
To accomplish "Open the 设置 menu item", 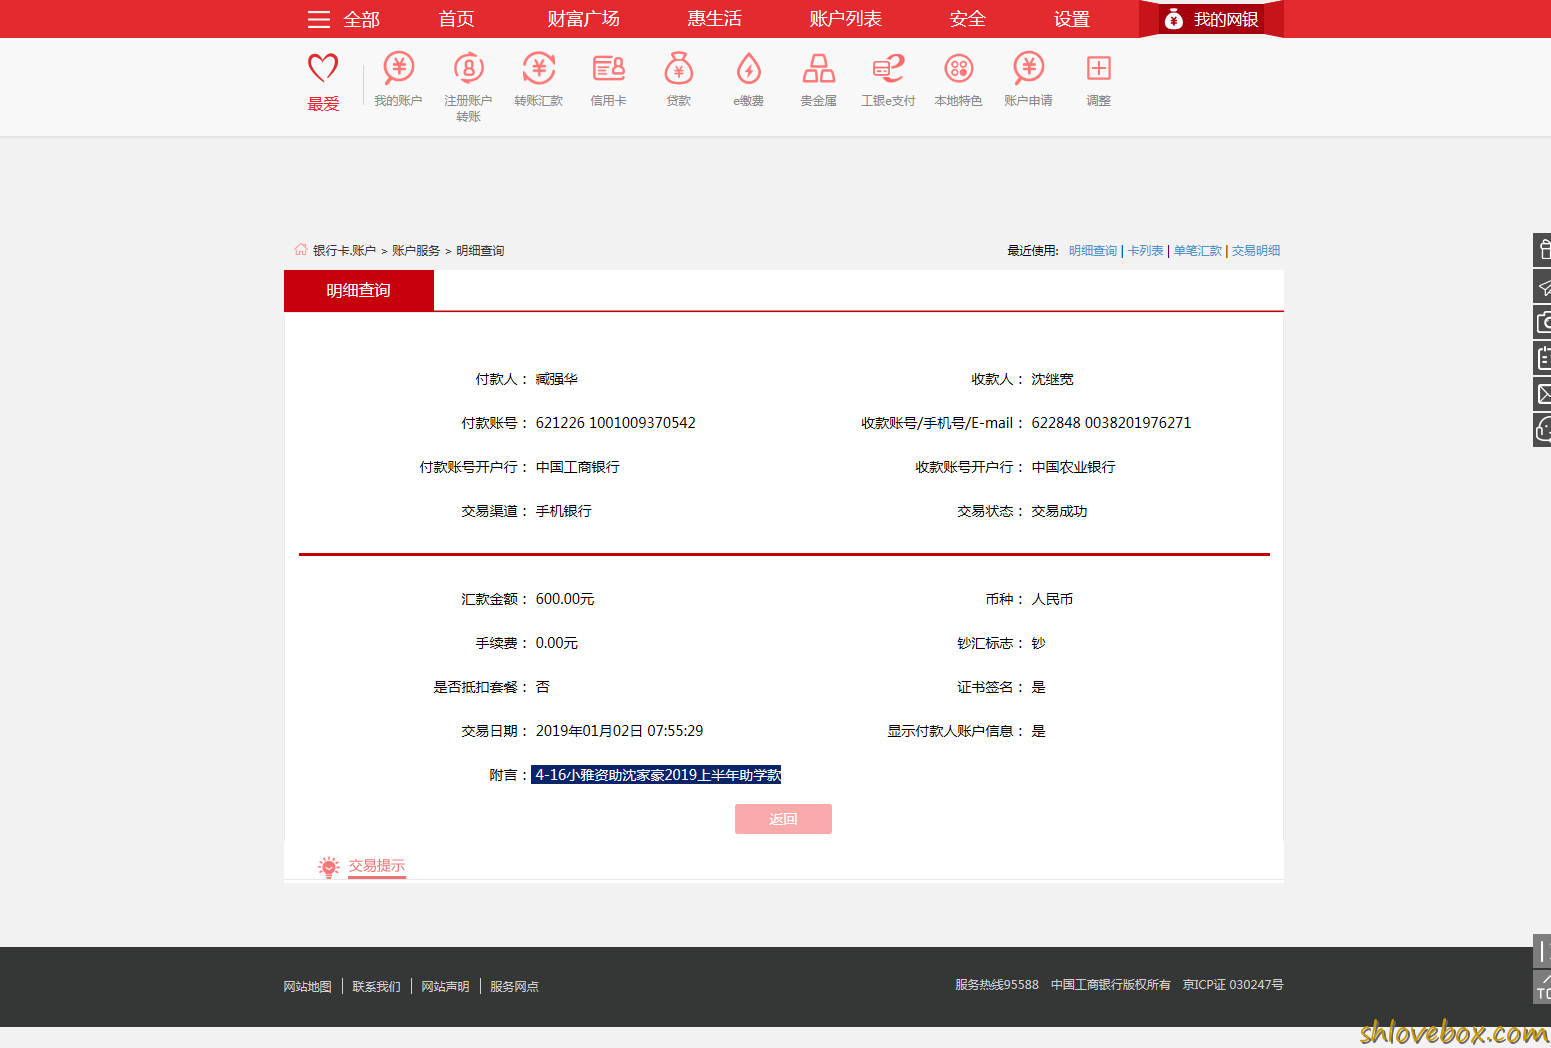I will (1071, 19).
